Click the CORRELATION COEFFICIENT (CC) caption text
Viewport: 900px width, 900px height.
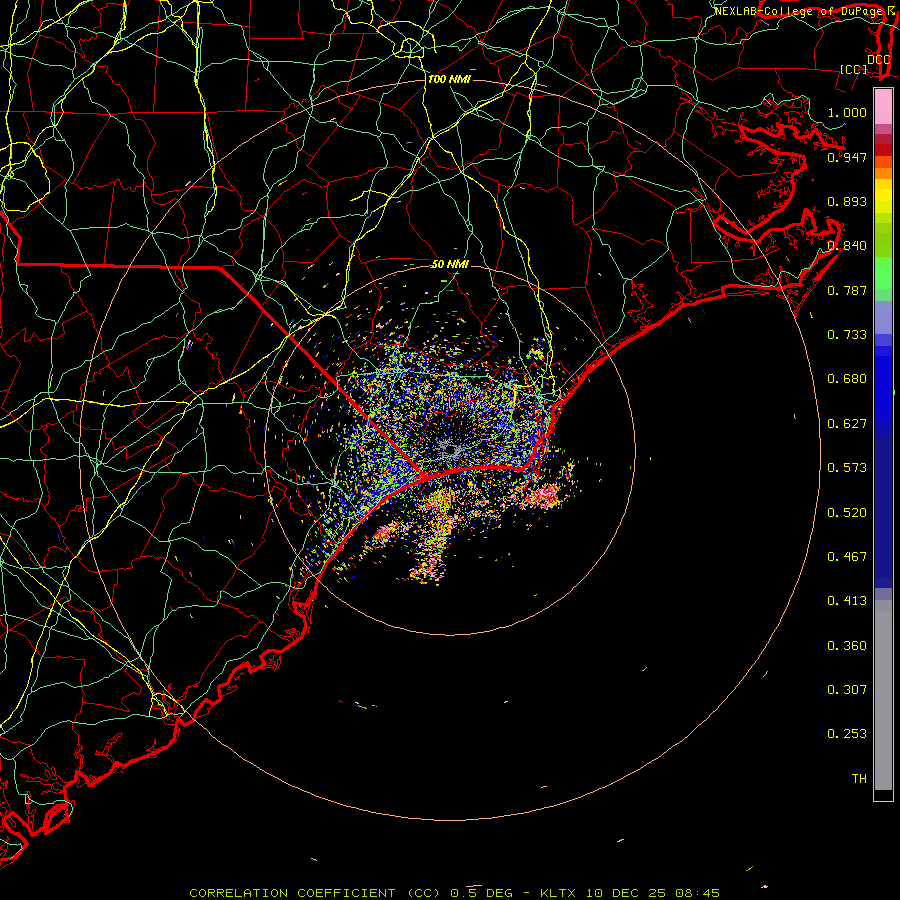(x=315, y=893)
